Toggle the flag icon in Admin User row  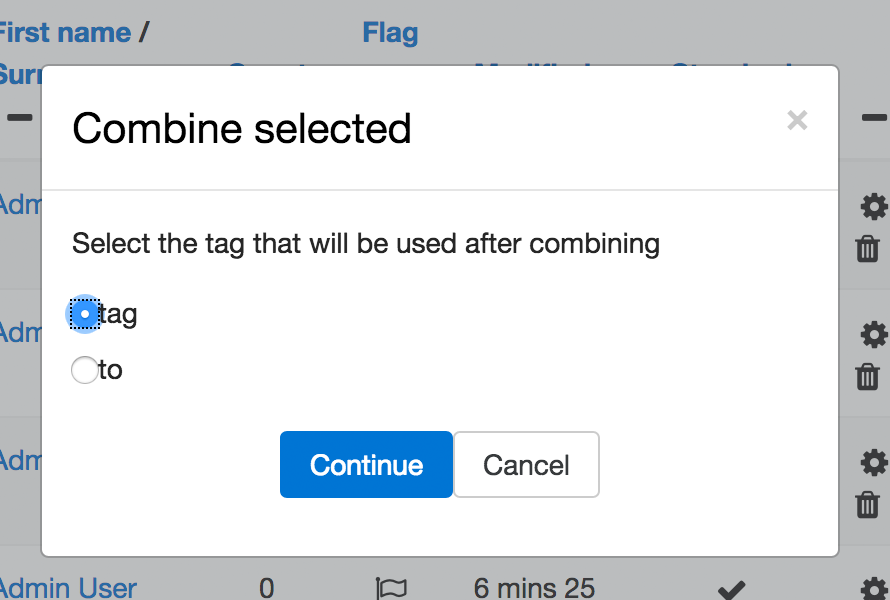[x=391, y=589]
